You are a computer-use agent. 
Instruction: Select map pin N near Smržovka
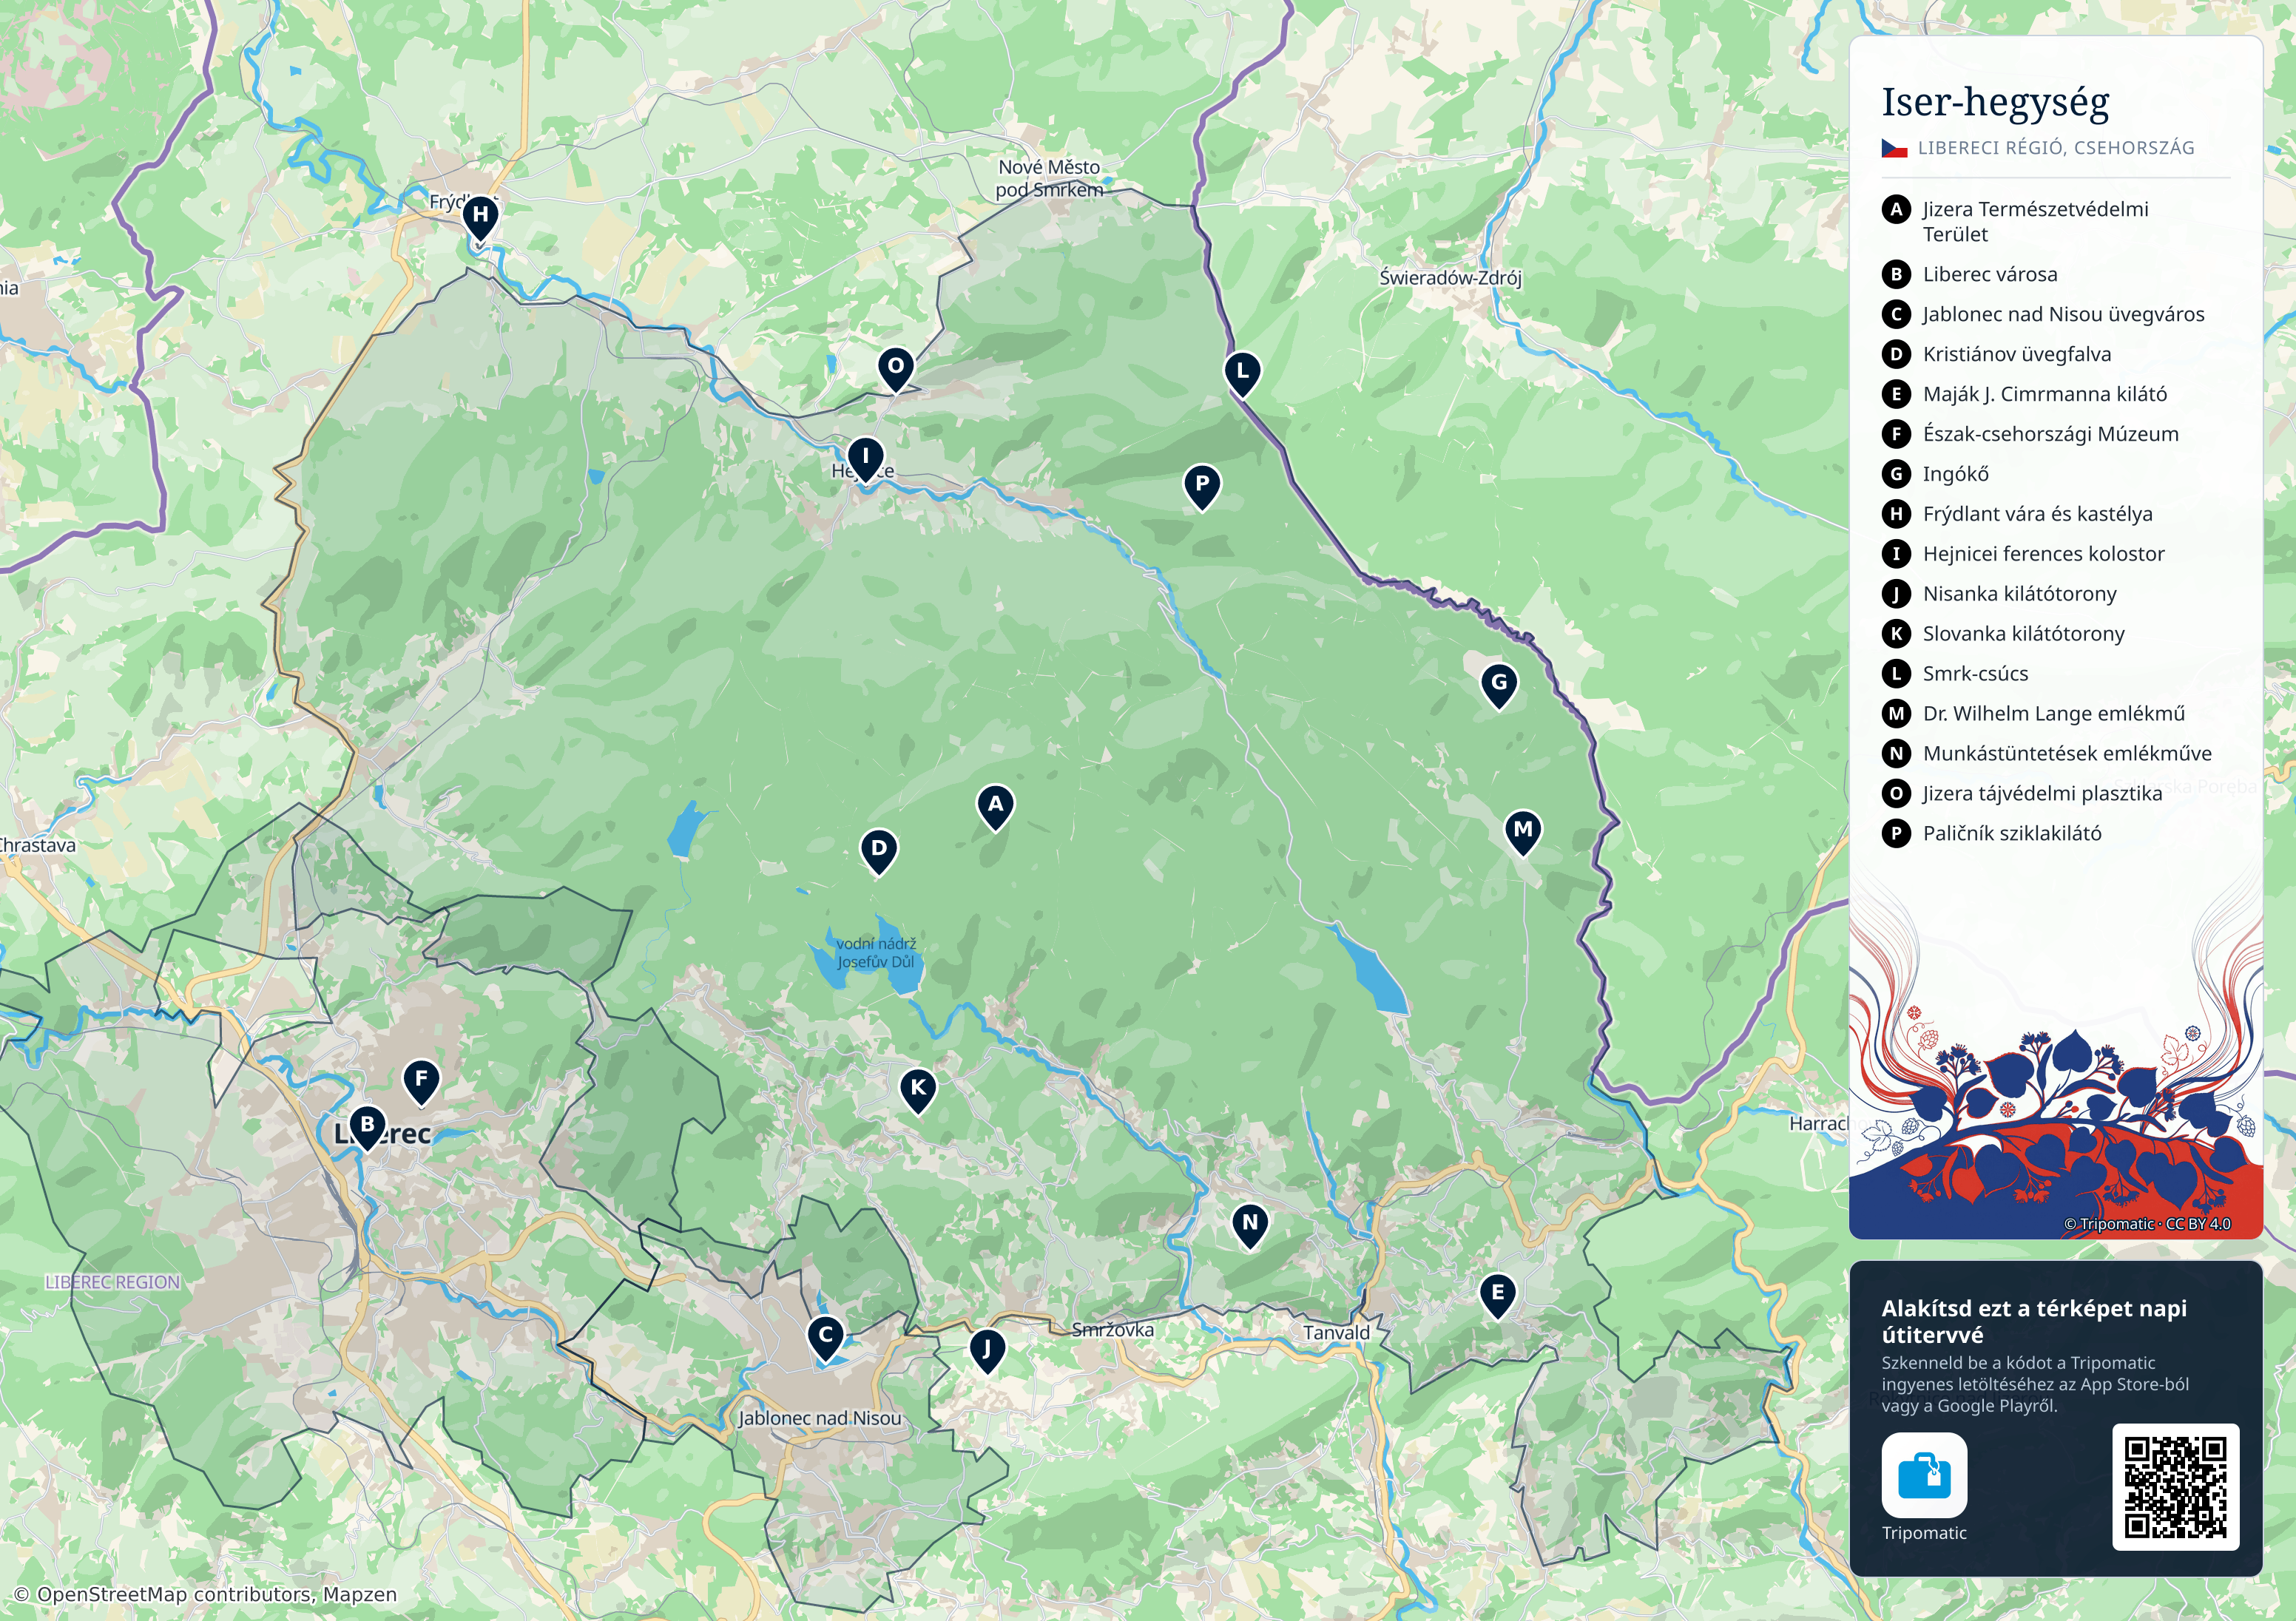click(x=1250, y=1226)
